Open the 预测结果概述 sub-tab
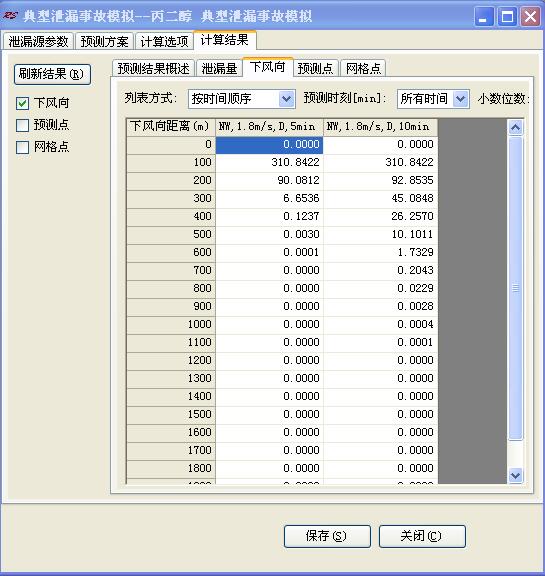Viewport: 545px width, 576px height. 153,68
